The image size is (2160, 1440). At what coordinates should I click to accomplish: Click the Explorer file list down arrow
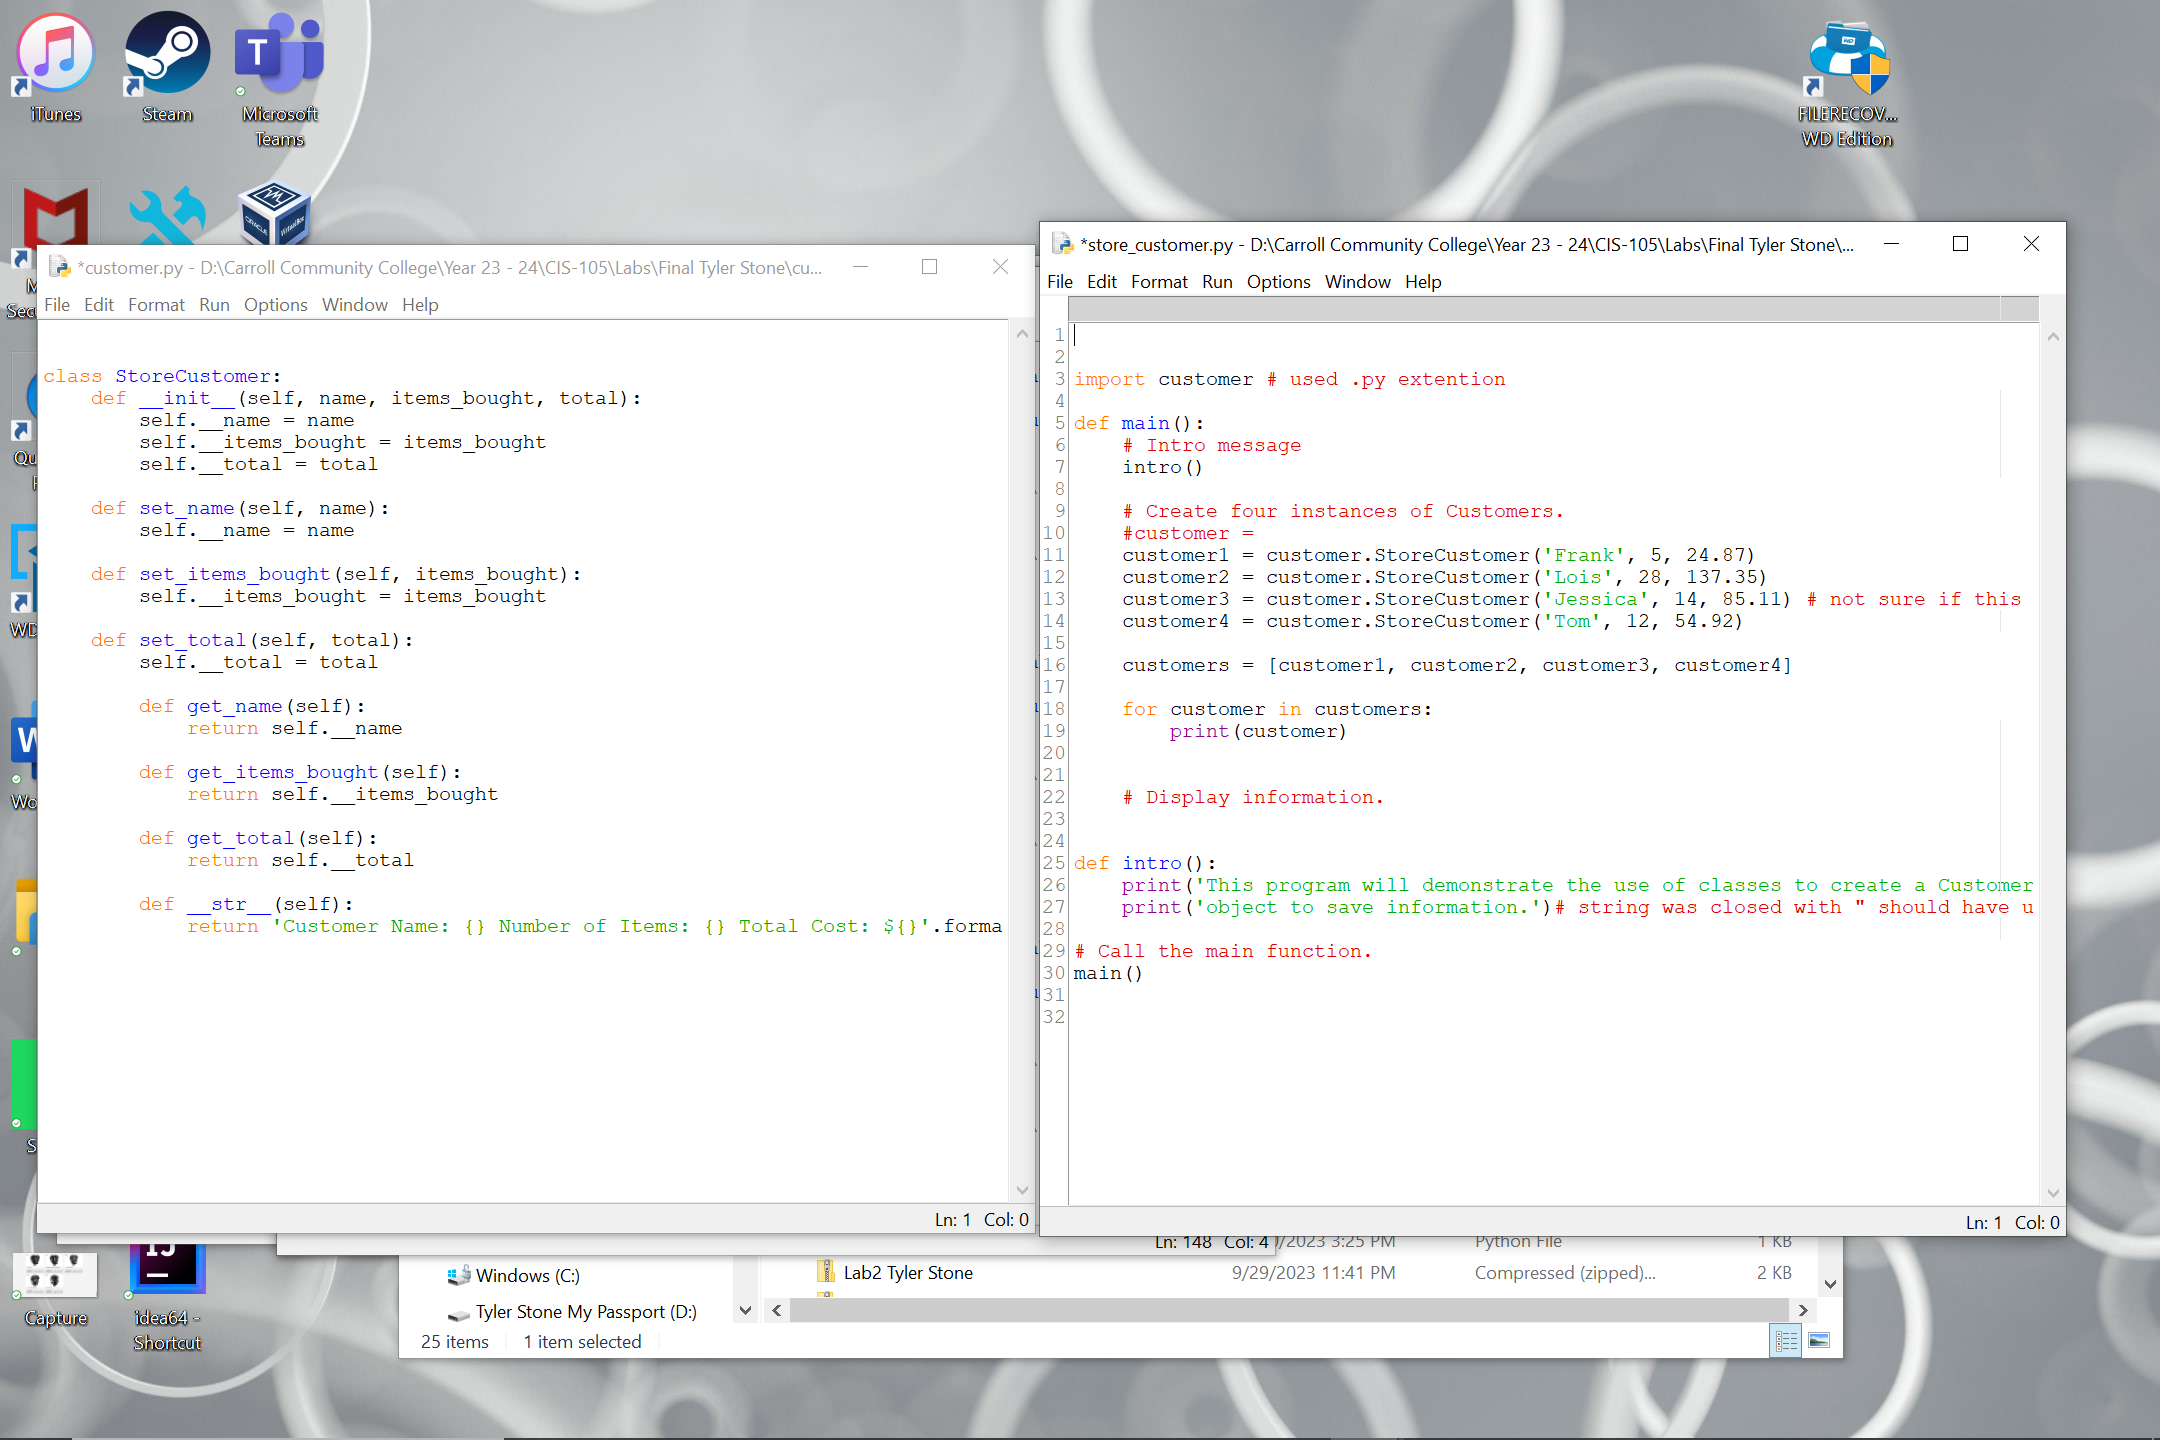pos(1830,1284)
